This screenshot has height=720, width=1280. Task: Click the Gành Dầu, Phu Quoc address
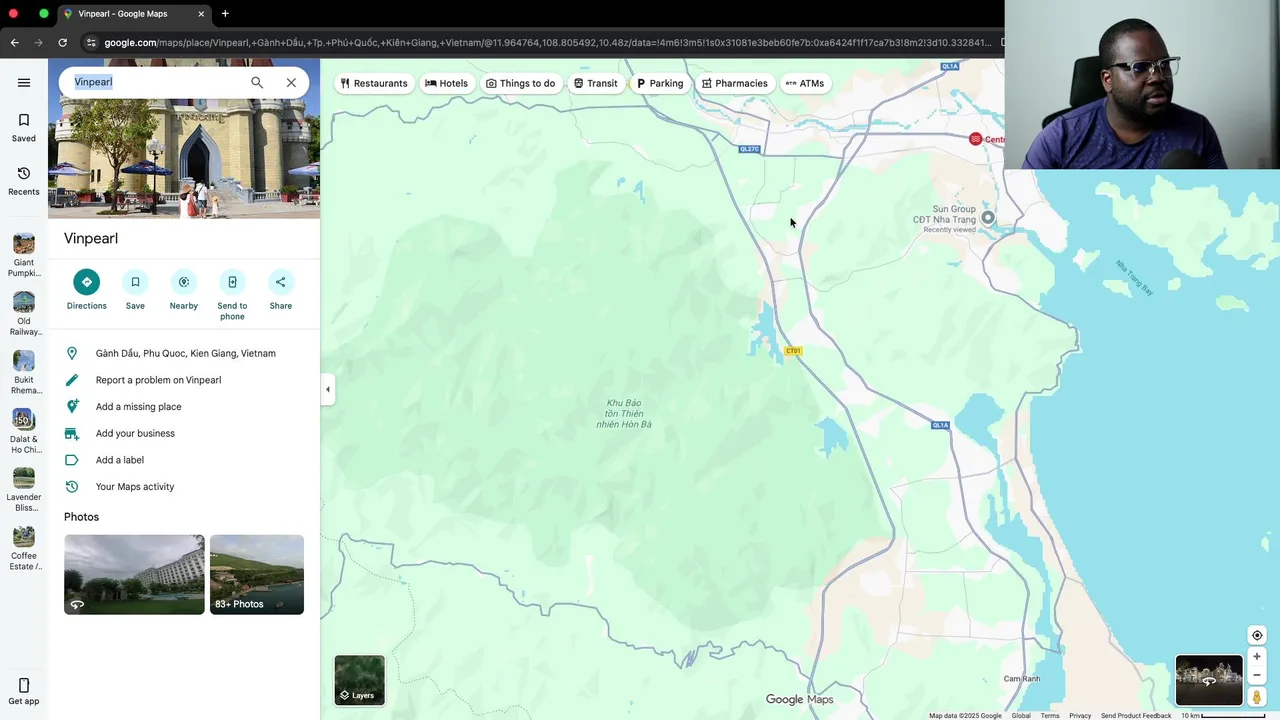click(x=184, y=353)
